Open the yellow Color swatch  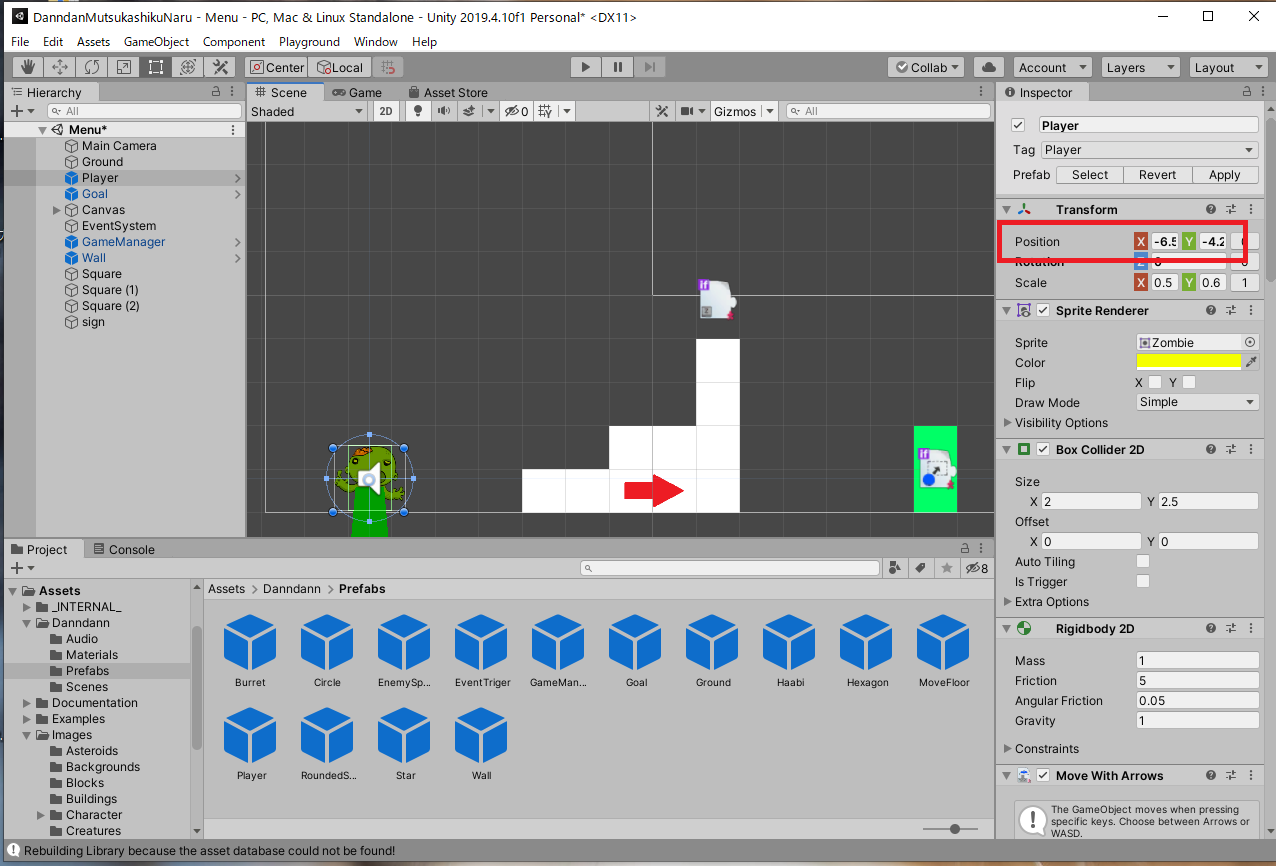coord(1189,362)
